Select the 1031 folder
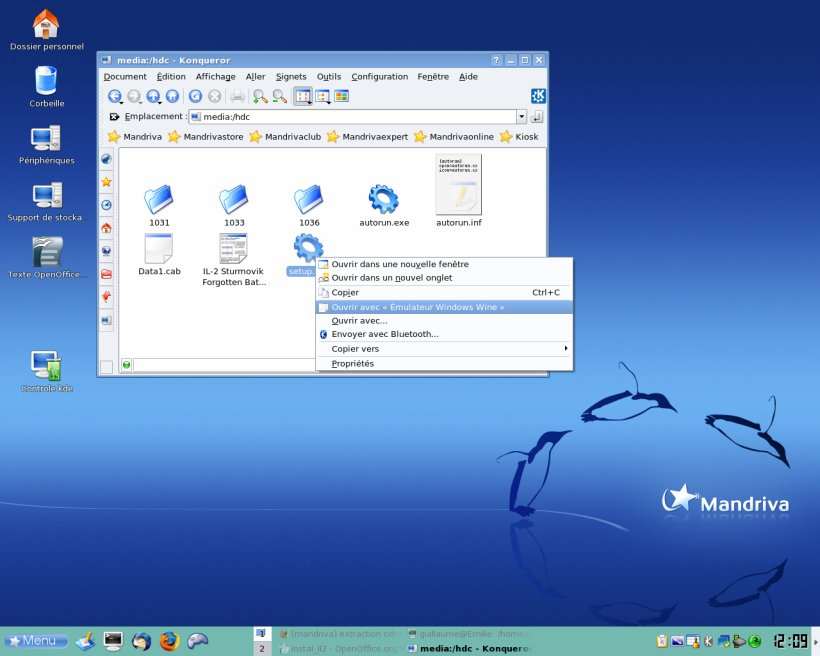Image resolution: width=820 pixels, height=656 pixels. [159, 206]
